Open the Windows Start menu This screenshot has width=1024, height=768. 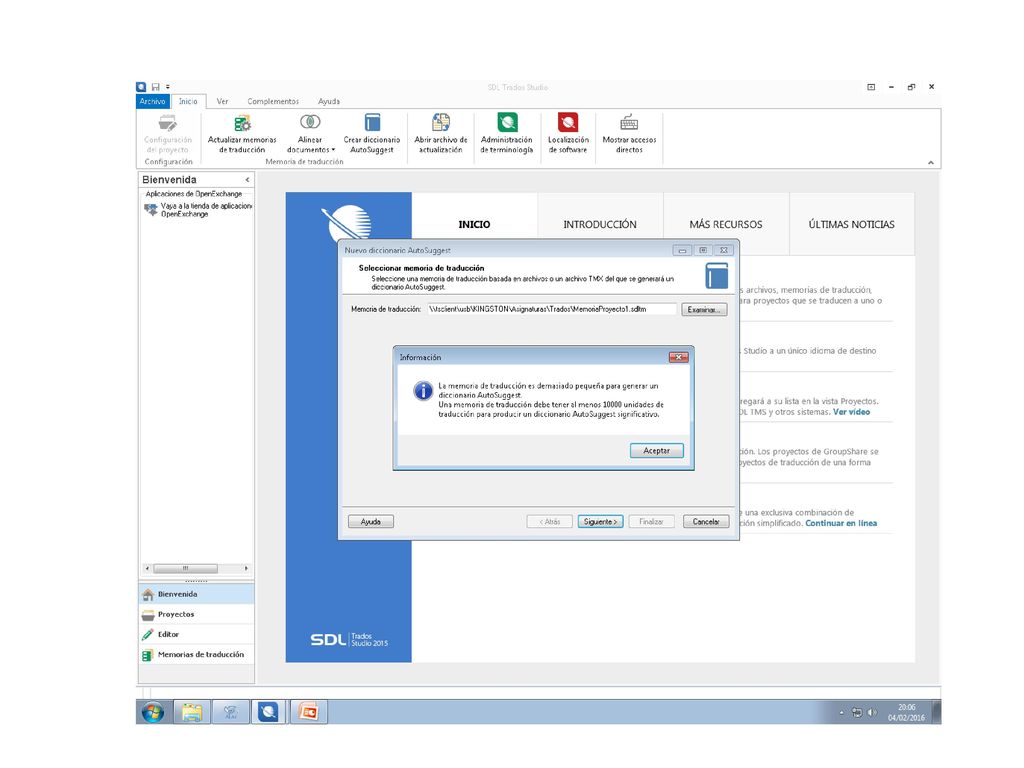[x=153, y=712]
